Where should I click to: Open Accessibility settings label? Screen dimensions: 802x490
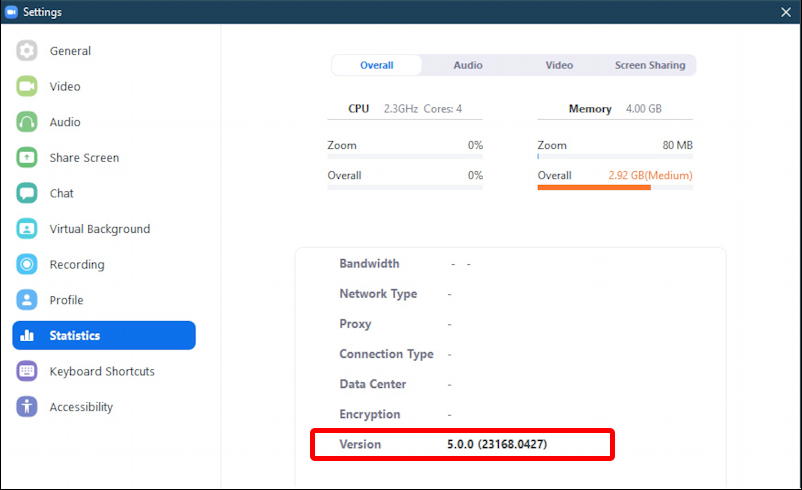81,407
